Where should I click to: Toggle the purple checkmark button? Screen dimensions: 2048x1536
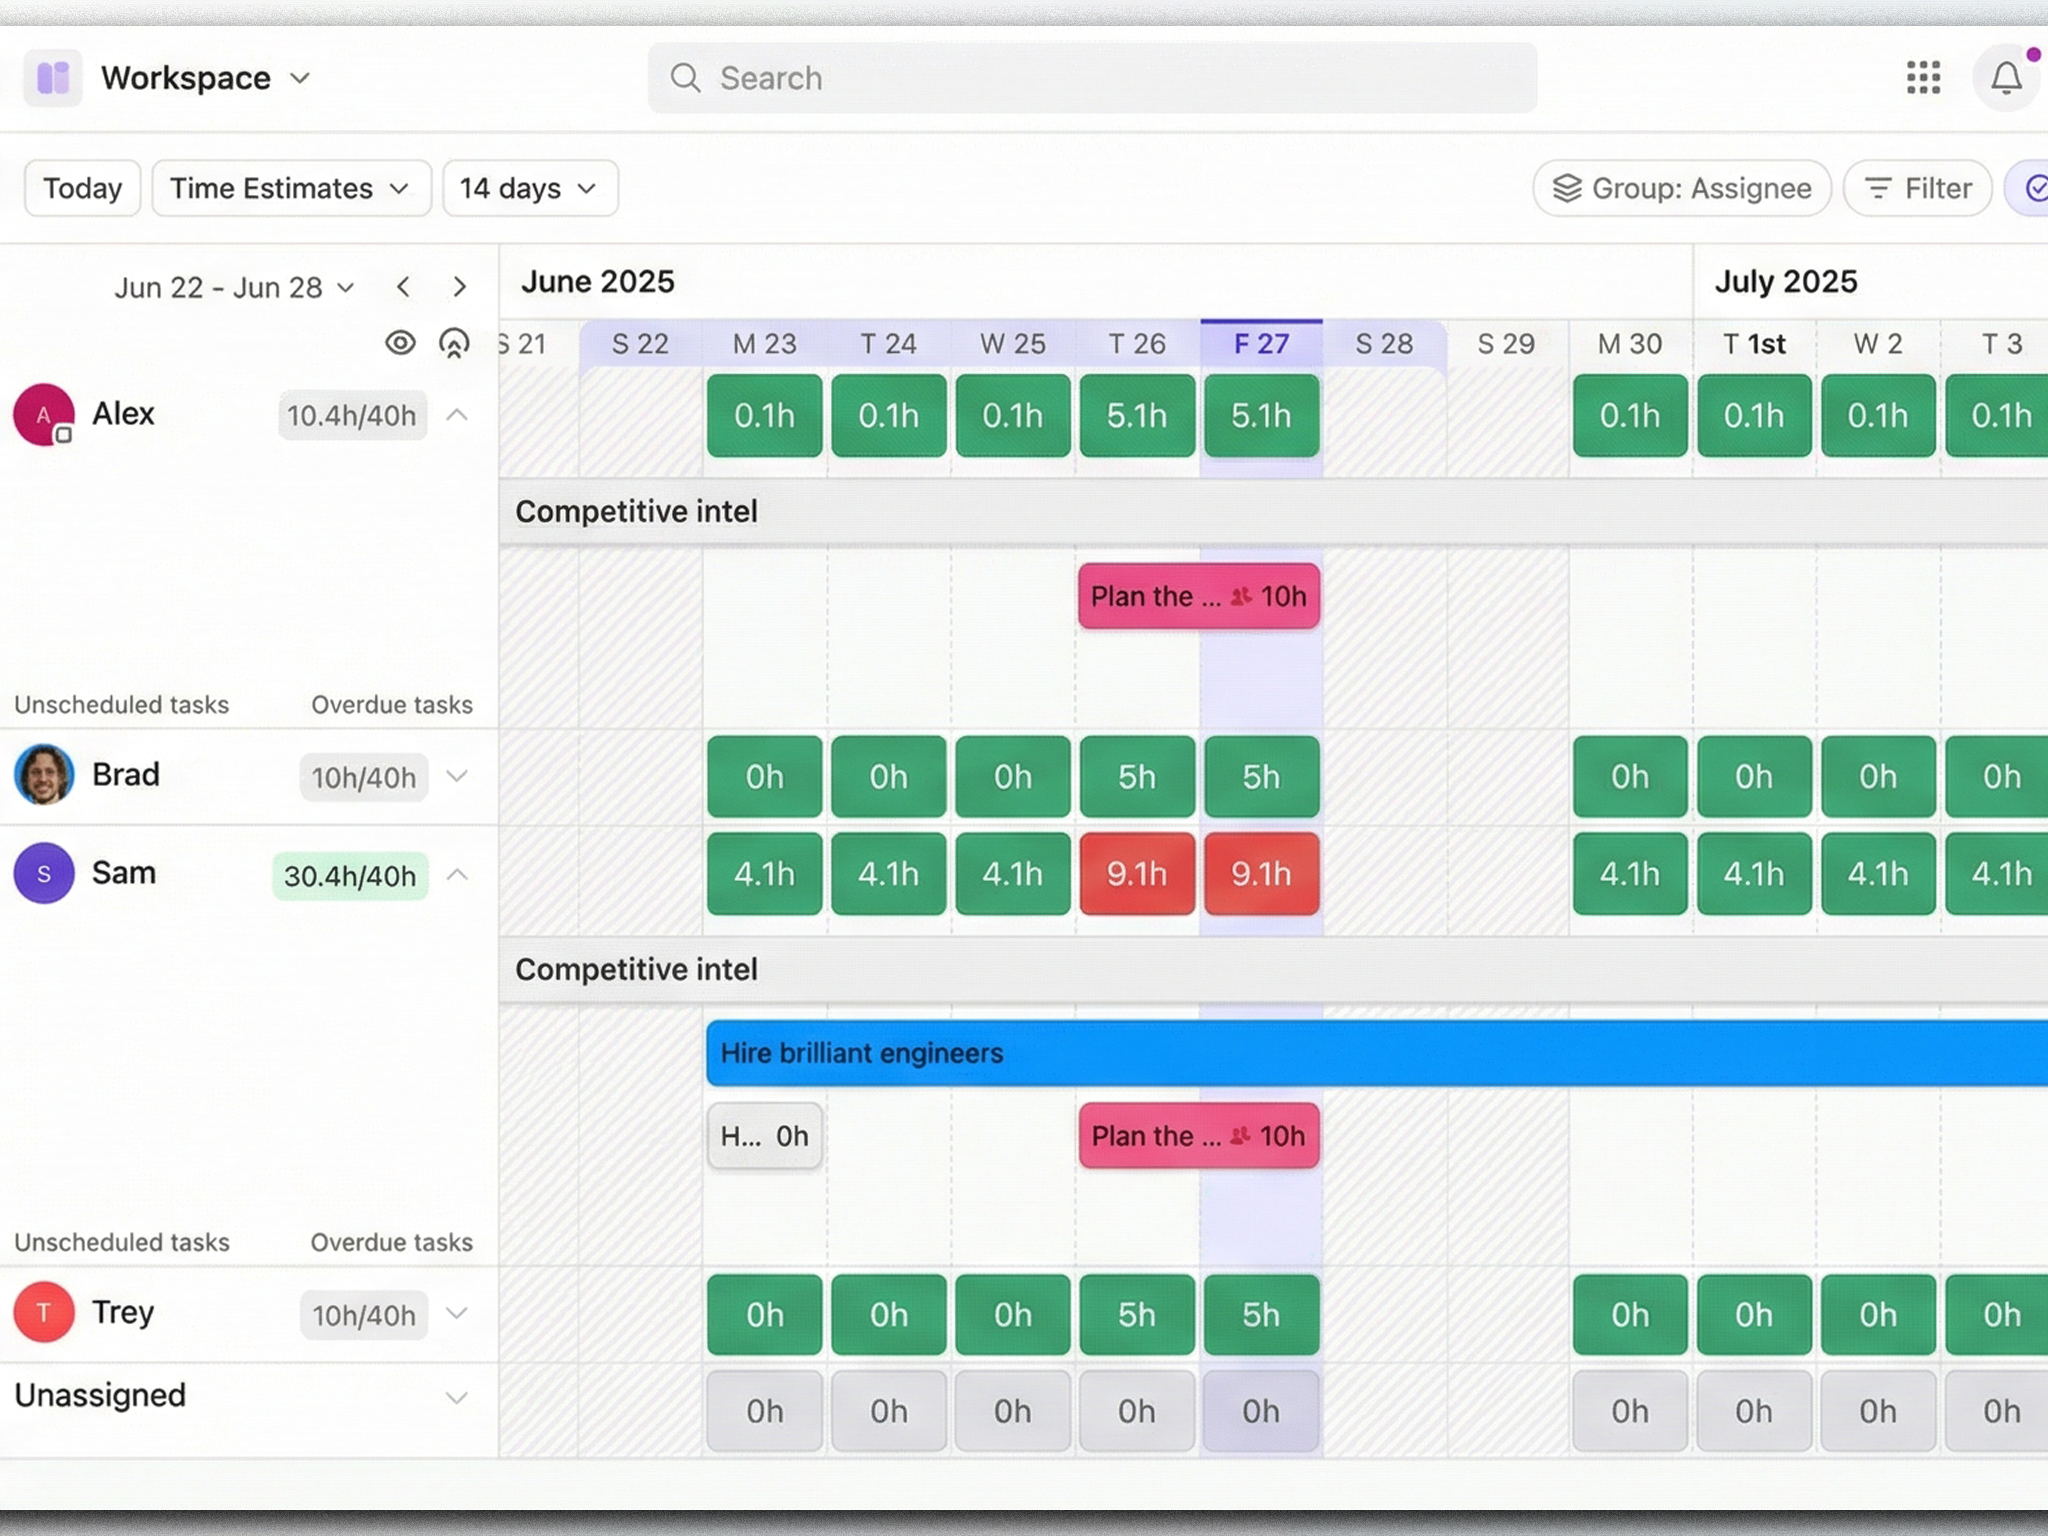[2034, 188]
